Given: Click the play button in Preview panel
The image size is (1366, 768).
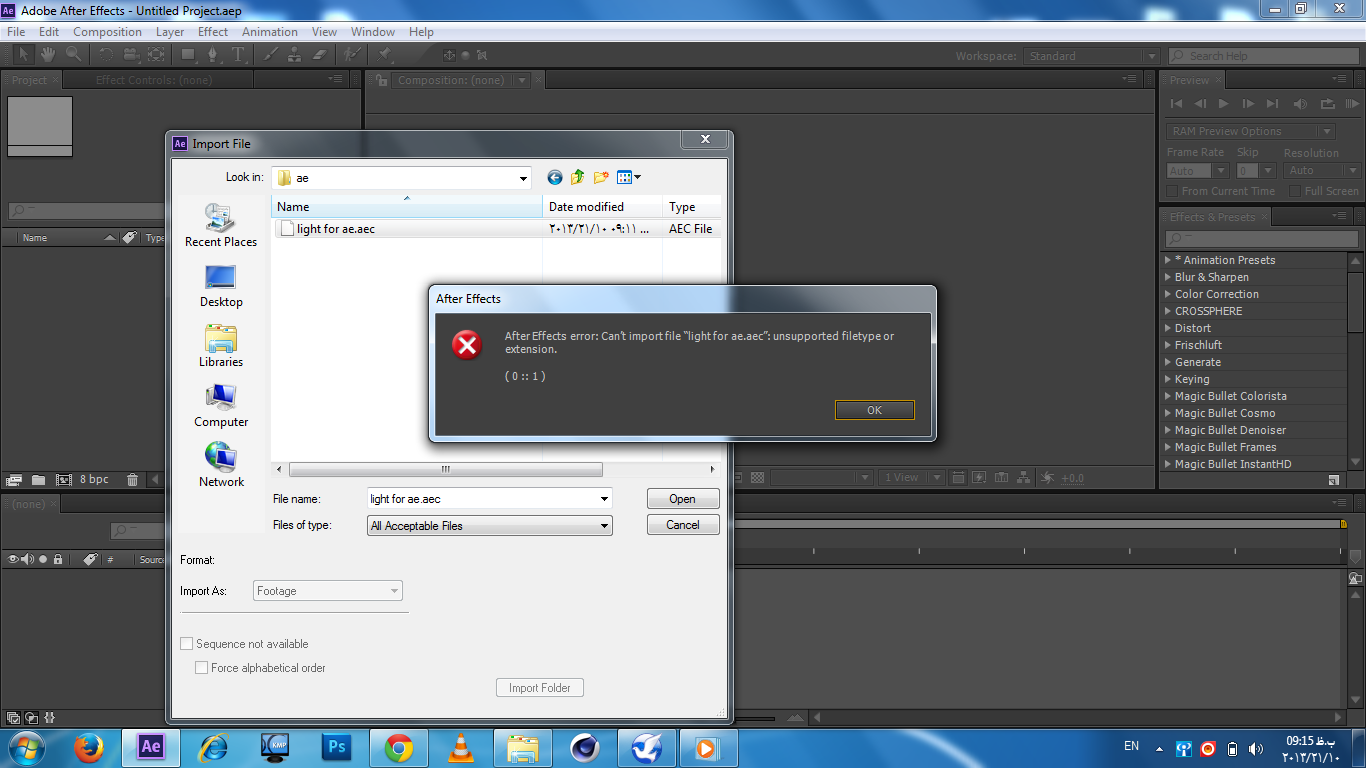Looking at the screenshot, I should (1224, 103).
